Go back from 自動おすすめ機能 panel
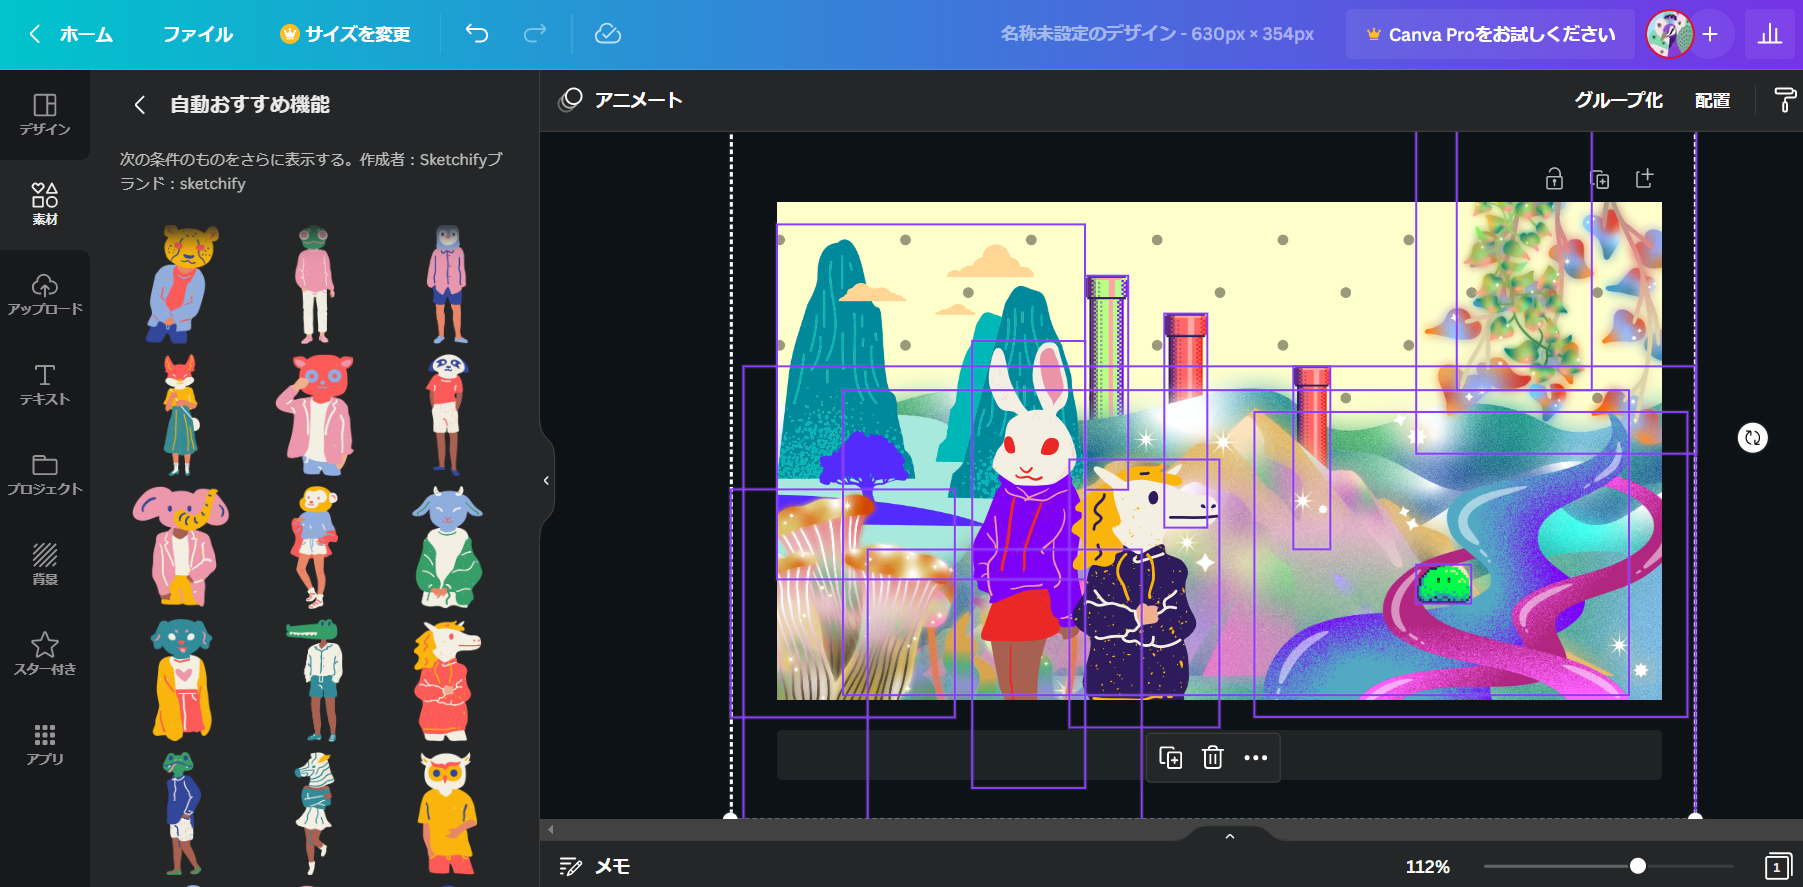1803x887 pixels. pyautogui.click(x=140, y=104)
